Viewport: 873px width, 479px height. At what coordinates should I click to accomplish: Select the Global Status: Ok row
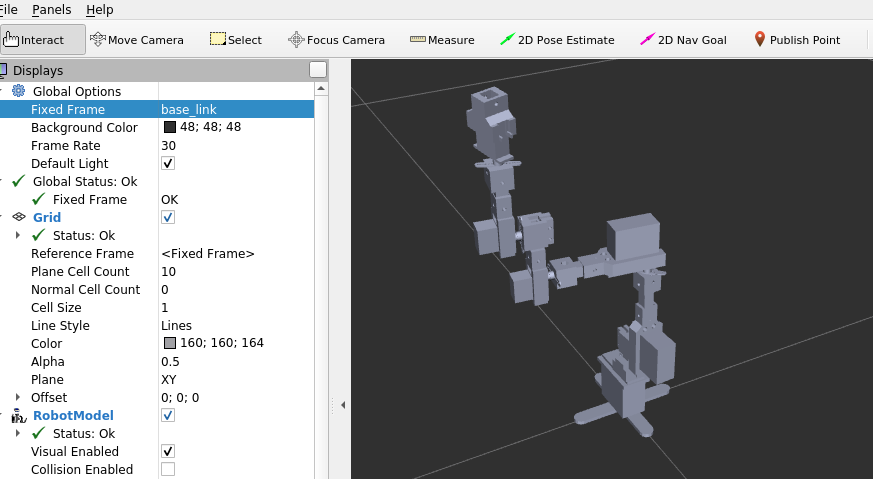[85, 182]
